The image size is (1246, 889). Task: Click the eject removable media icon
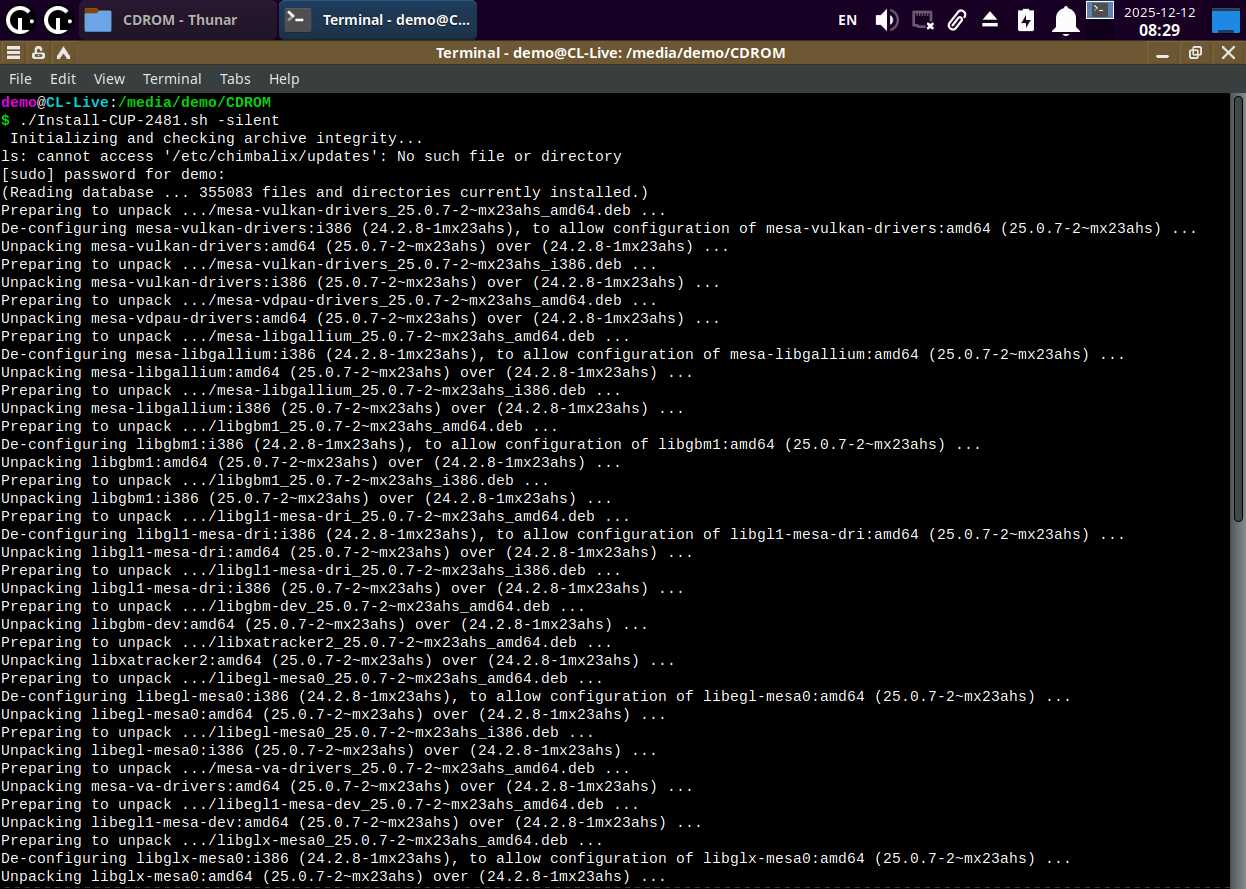pos(990,19)
